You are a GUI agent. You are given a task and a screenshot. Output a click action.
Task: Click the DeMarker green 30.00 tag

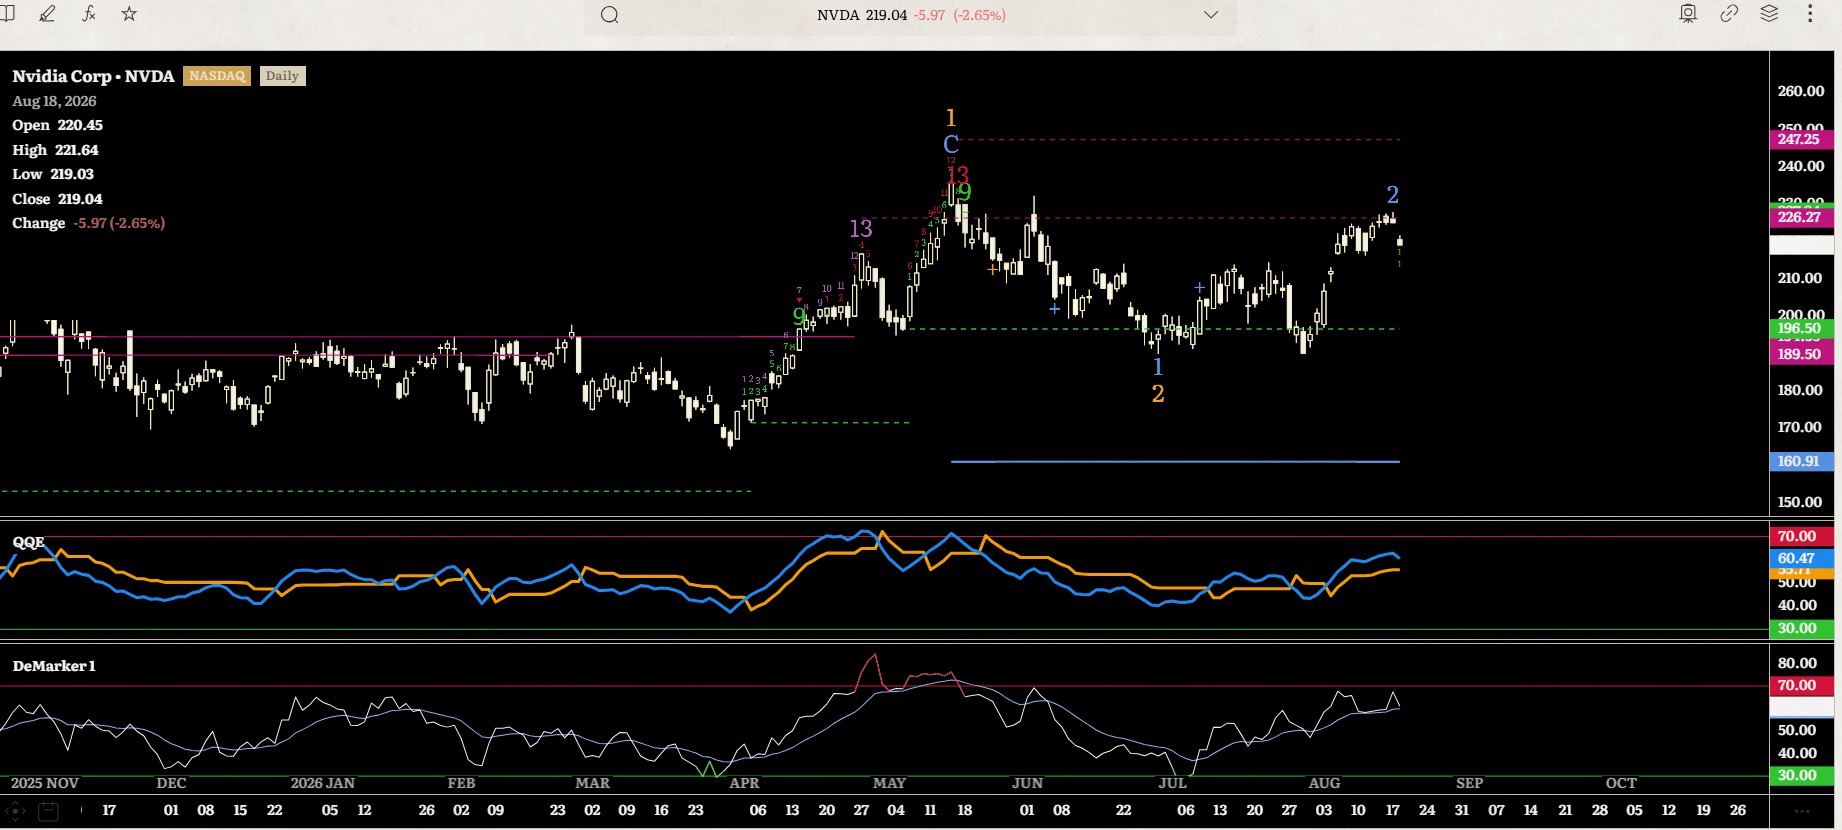coord(1800,775)
